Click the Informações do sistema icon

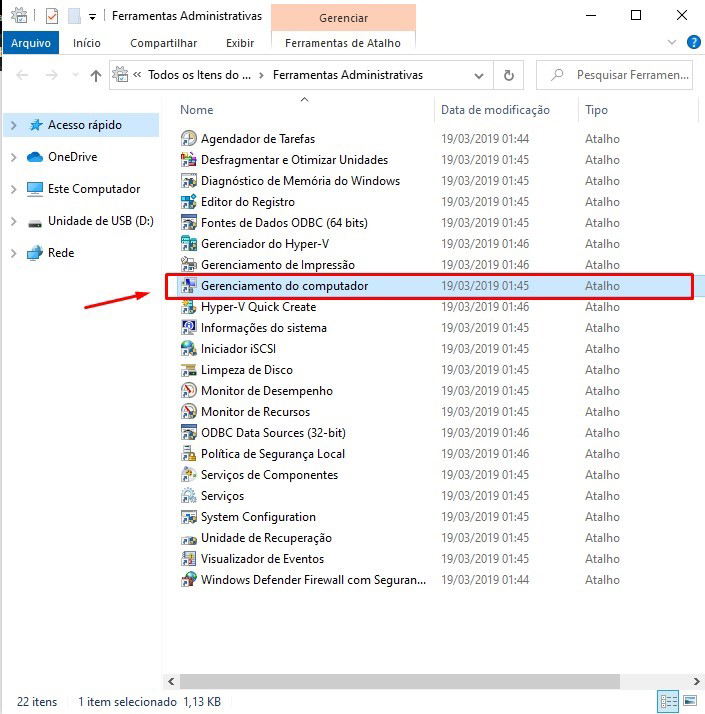click(x=189, y=327)
